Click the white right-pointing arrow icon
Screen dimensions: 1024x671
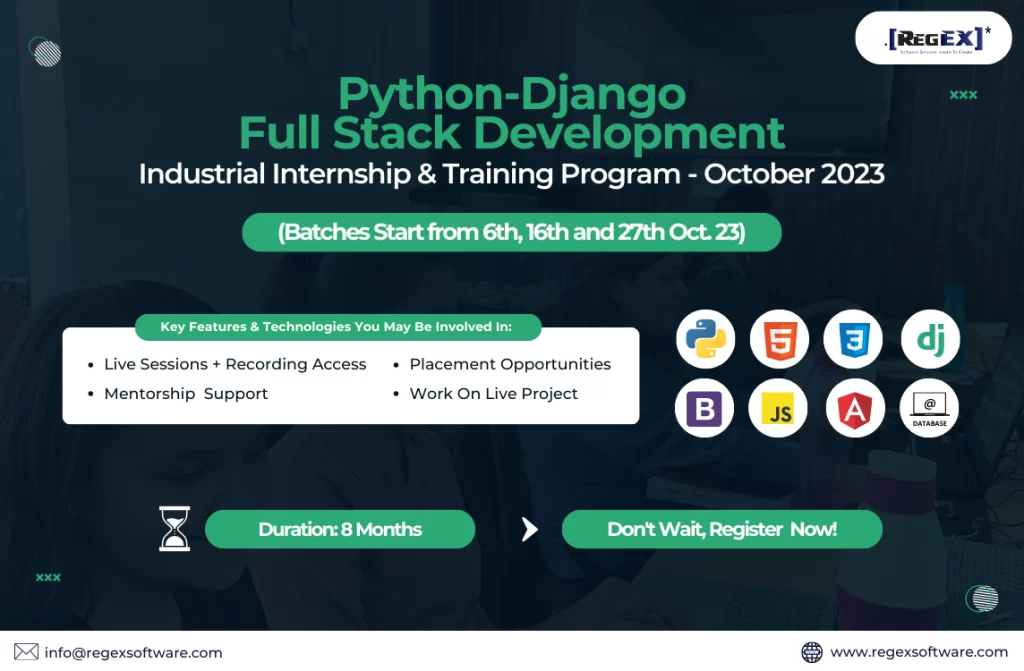(530, 529)
